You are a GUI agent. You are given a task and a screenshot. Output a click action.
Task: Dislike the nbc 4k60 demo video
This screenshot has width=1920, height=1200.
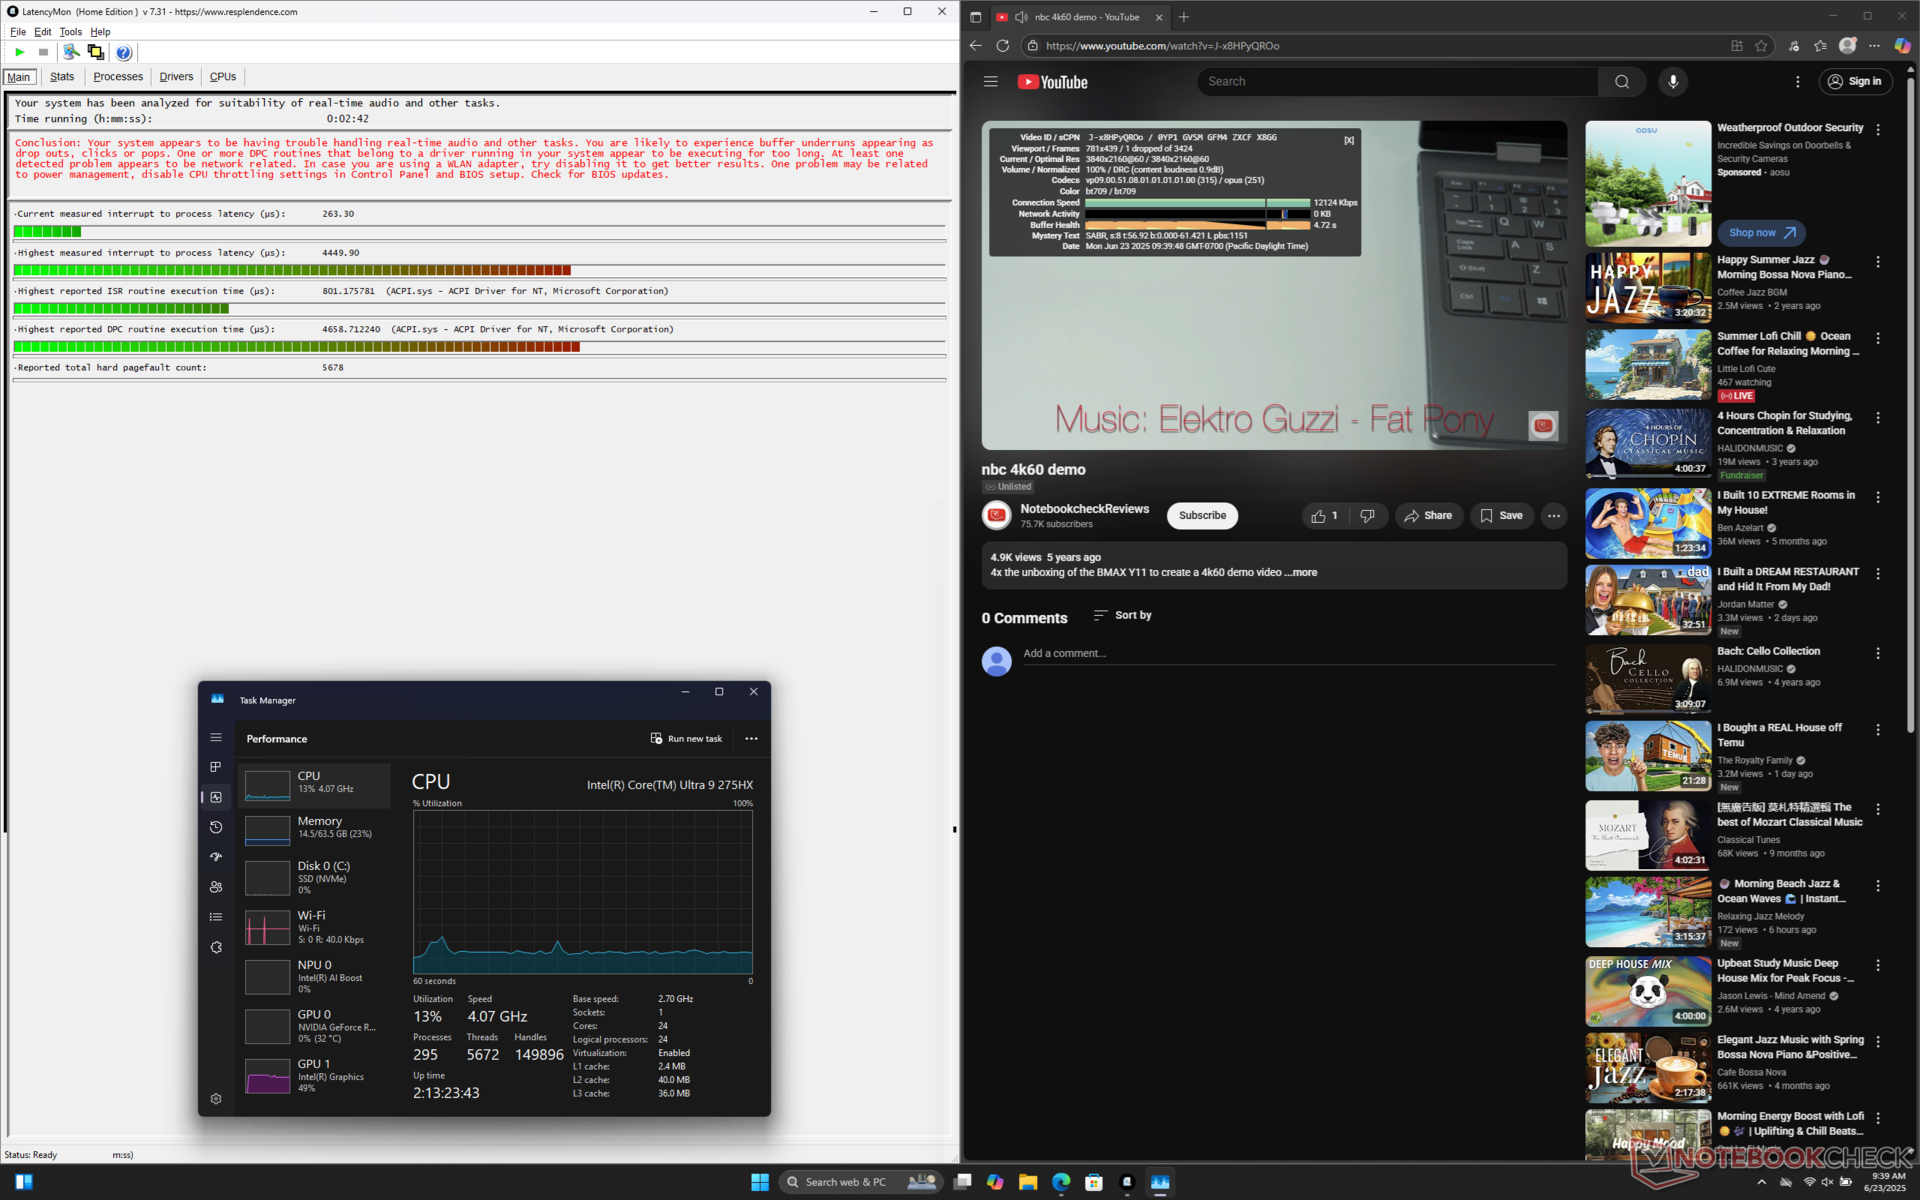click(x=1367, y=516)
